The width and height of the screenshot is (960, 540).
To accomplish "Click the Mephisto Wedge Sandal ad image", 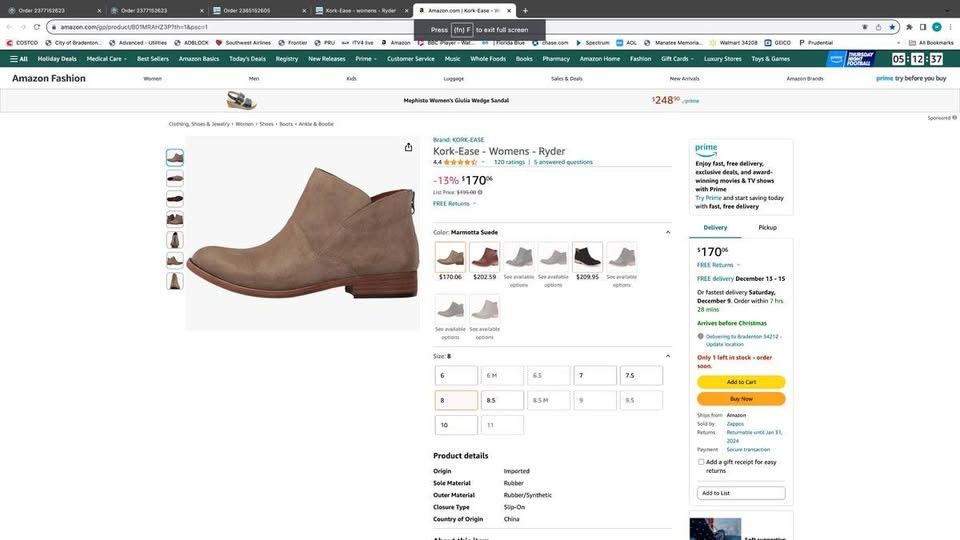I will click(x=241, y=100).
